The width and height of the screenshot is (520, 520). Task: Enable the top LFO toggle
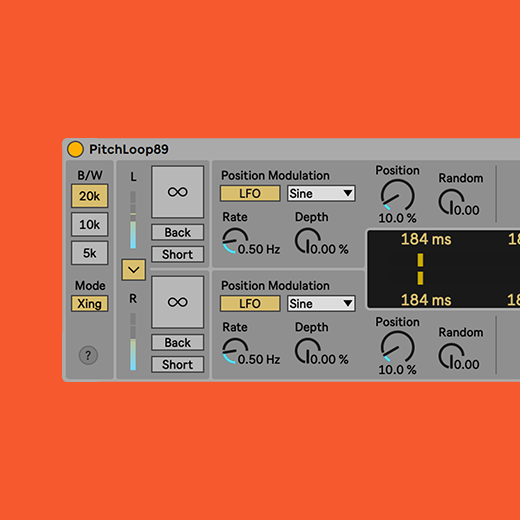click(x=250, y=193)
